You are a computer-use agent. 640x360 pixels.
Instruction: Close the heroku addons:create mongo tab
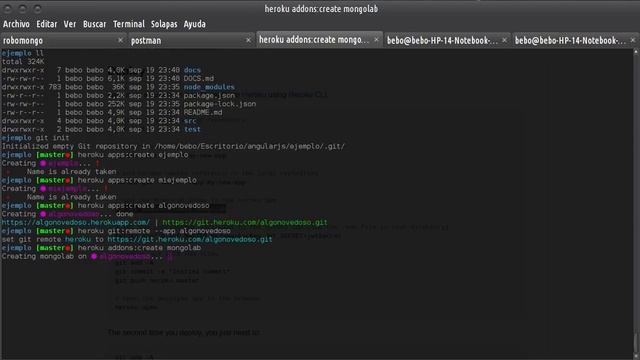point(376,40)
